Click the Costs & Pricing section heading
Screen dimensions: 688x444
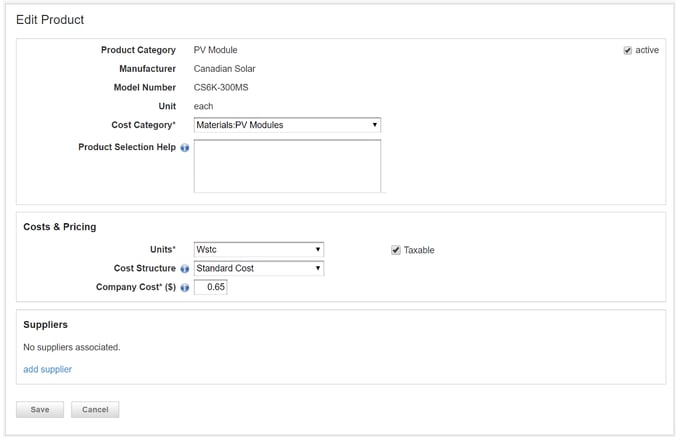[x=60, y=227]
